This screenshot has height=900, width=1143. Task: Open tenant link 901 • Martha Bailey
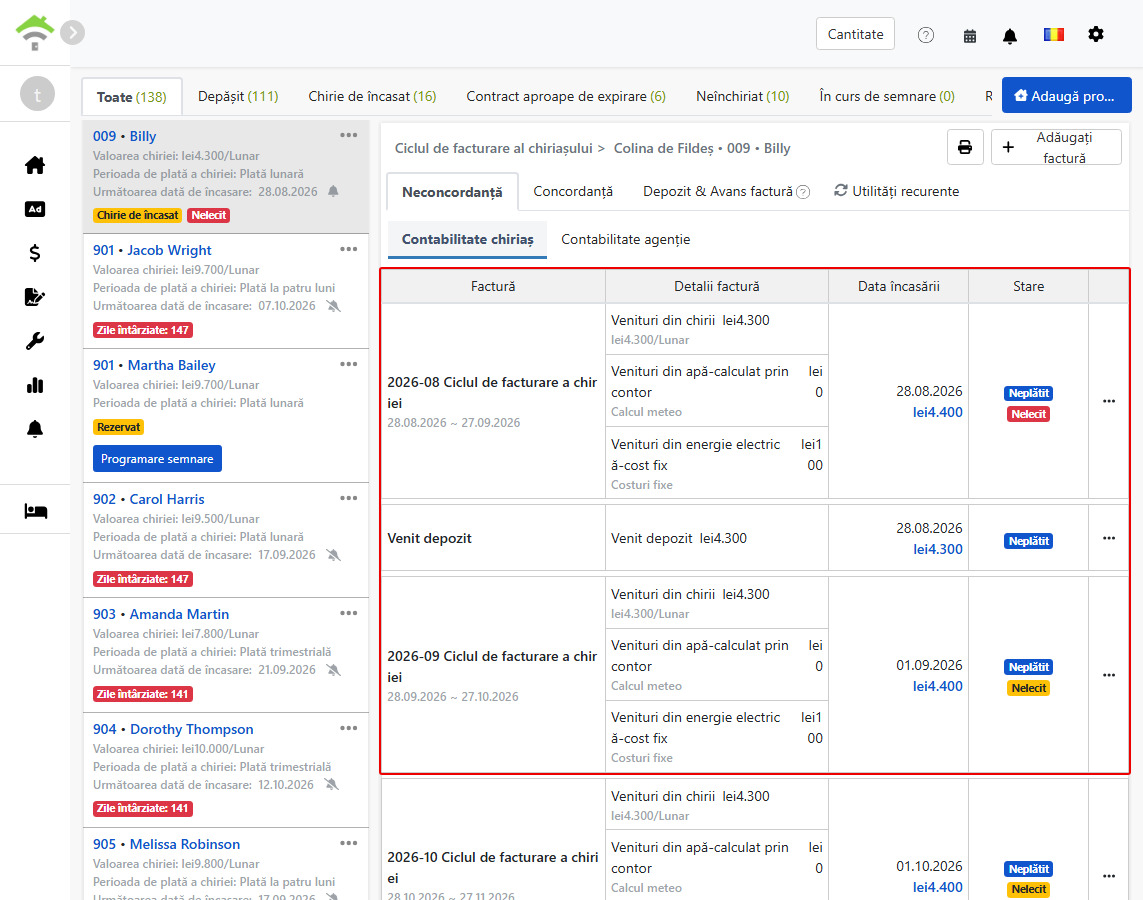pyautogui.click(x=154, y=365)
